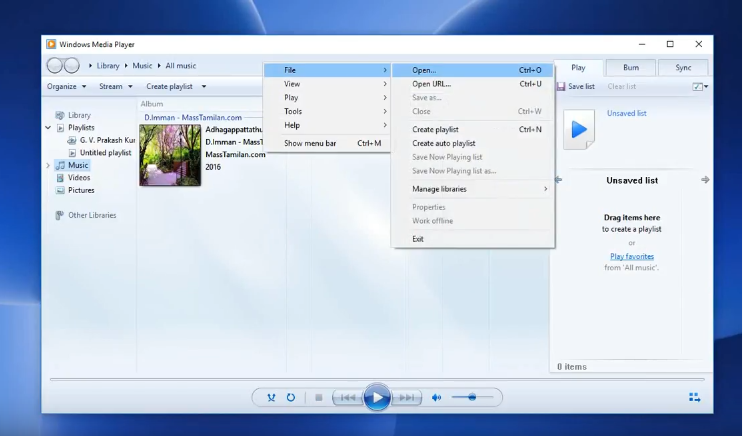The height and width of the screenshot is (436, 743).
Task: Open the Organize dropdown
Action: (66, 87)
